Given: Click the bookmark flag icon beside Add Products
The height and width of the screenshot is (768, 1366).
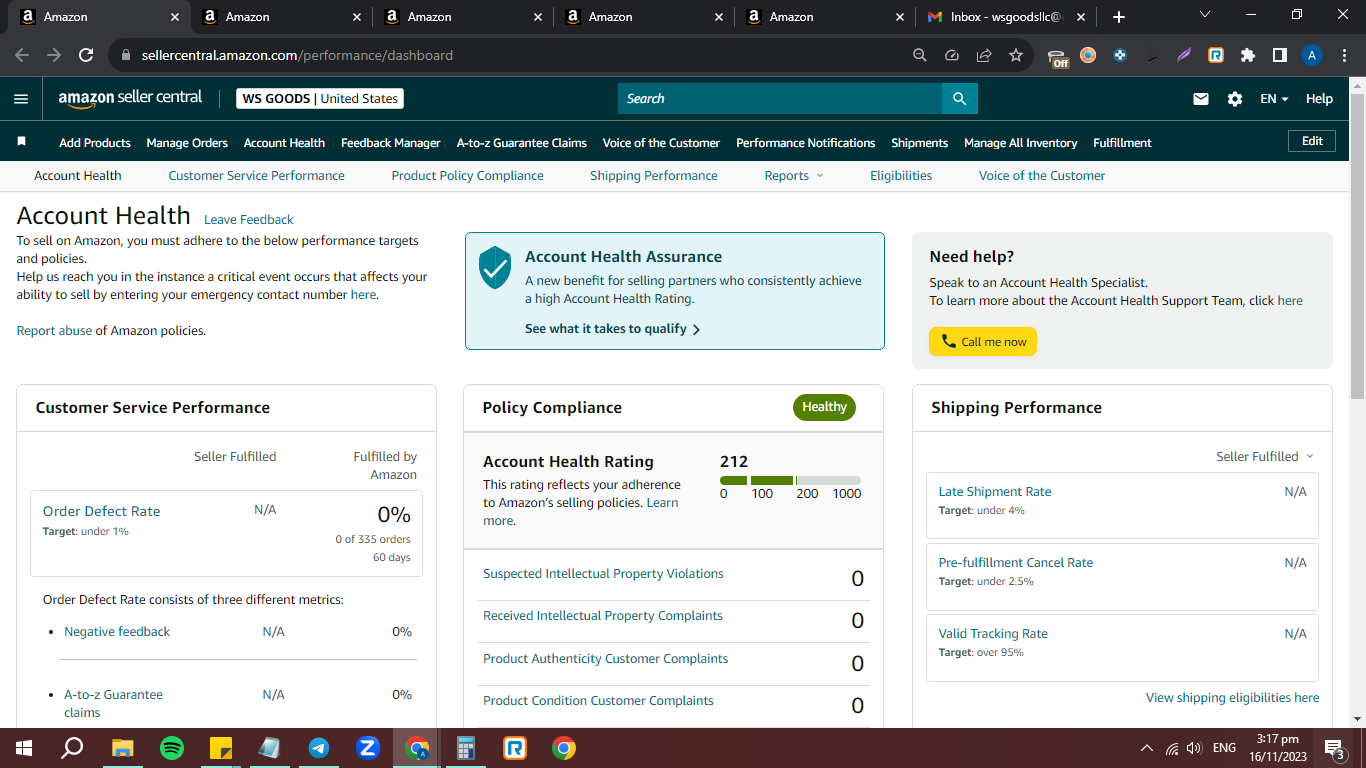Looking at the screenshot, I should [22, 142].
